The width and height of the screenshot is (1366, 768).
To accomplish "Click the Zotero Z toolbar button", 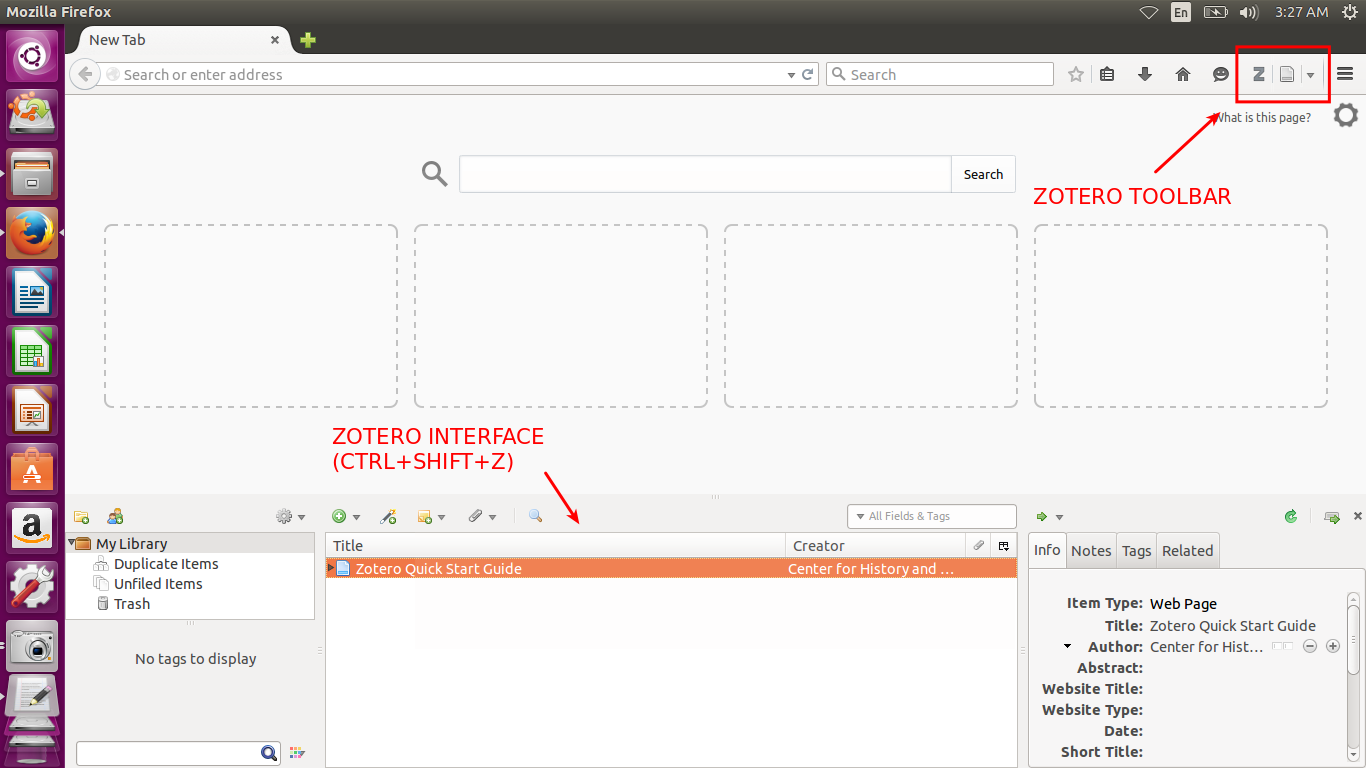I will [1259, 74].
